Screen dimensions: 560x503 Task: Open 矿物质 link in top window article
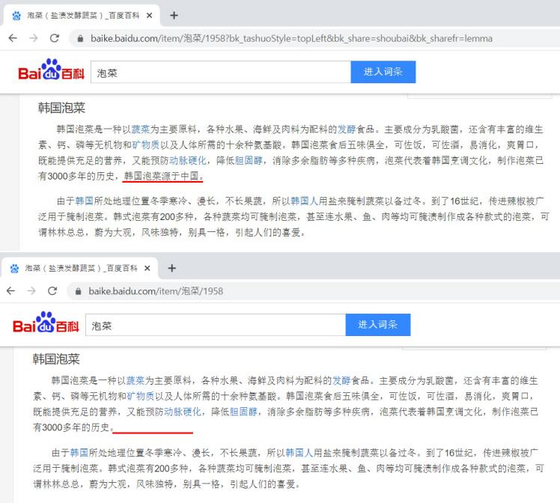pos(145,145)
